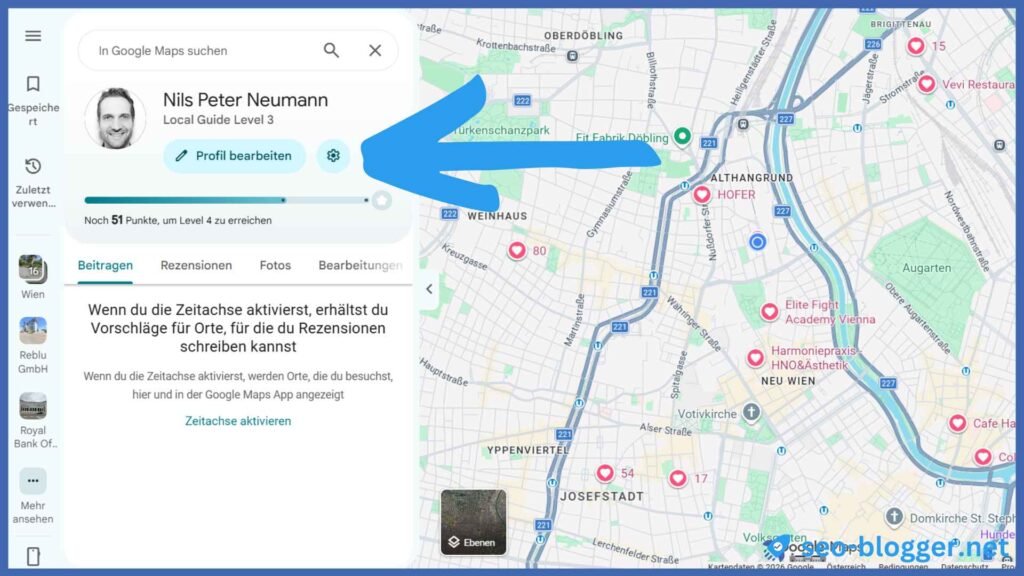The image size is (1024, 576).
Task: Click the OBERDÖBLING district label
Action: click(584, 36)
